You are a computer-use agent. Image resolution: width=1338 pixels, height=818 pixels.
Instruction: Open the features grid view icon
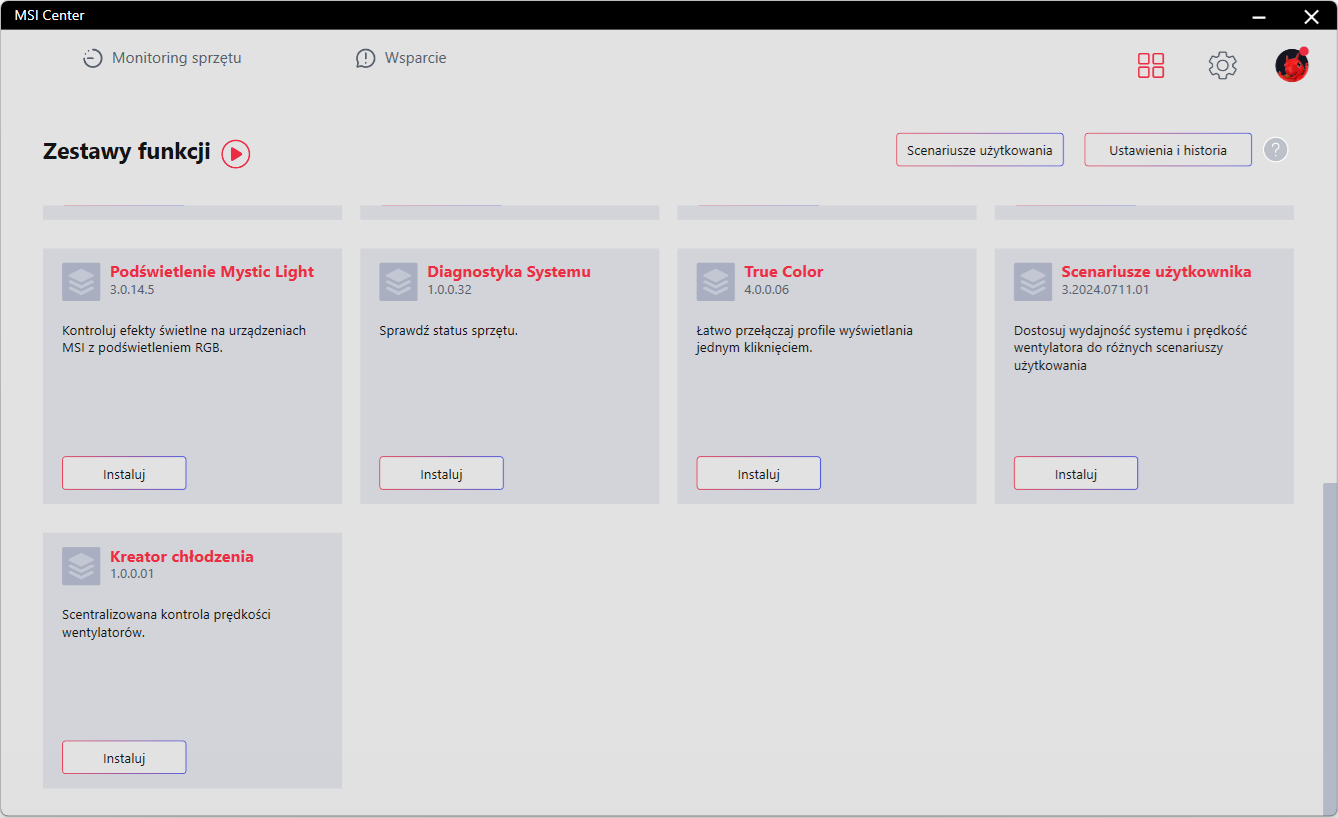coord(1151,66)
